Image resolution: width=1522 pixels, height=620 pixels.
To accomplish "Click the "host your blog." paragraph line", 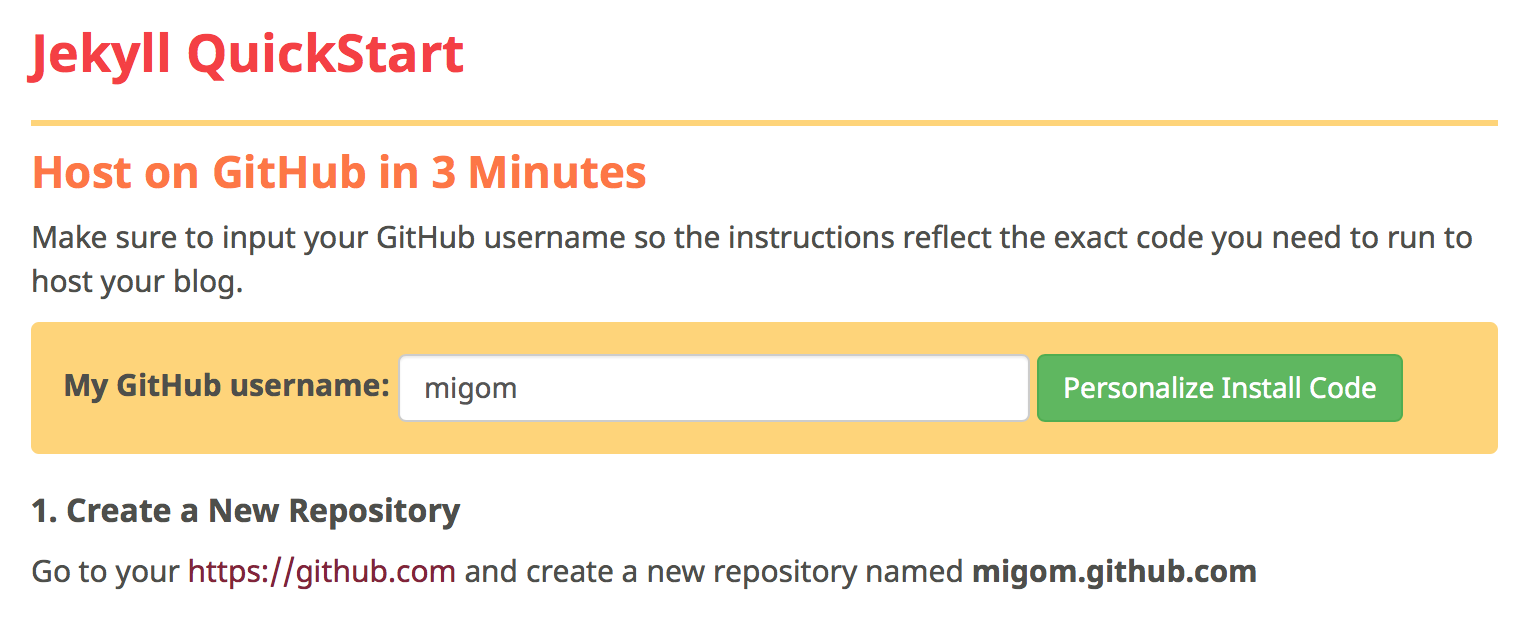I will coord(138,281).
